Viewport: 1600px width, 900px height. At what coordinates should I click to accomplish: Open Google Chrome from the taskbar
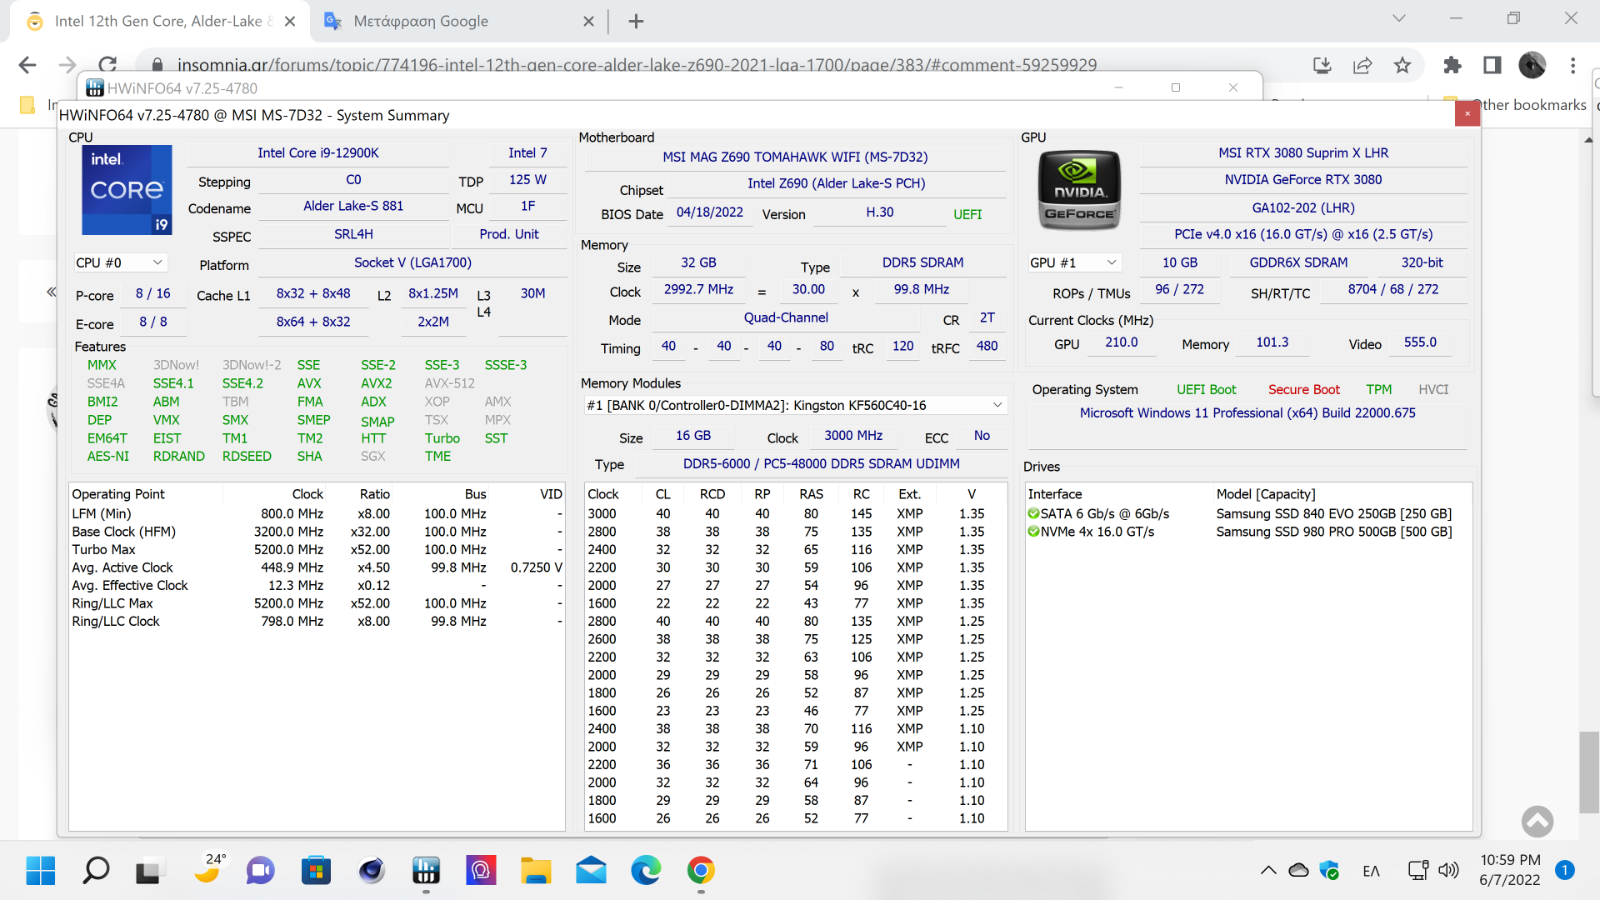pyautogui.click(x=701, y=871)
